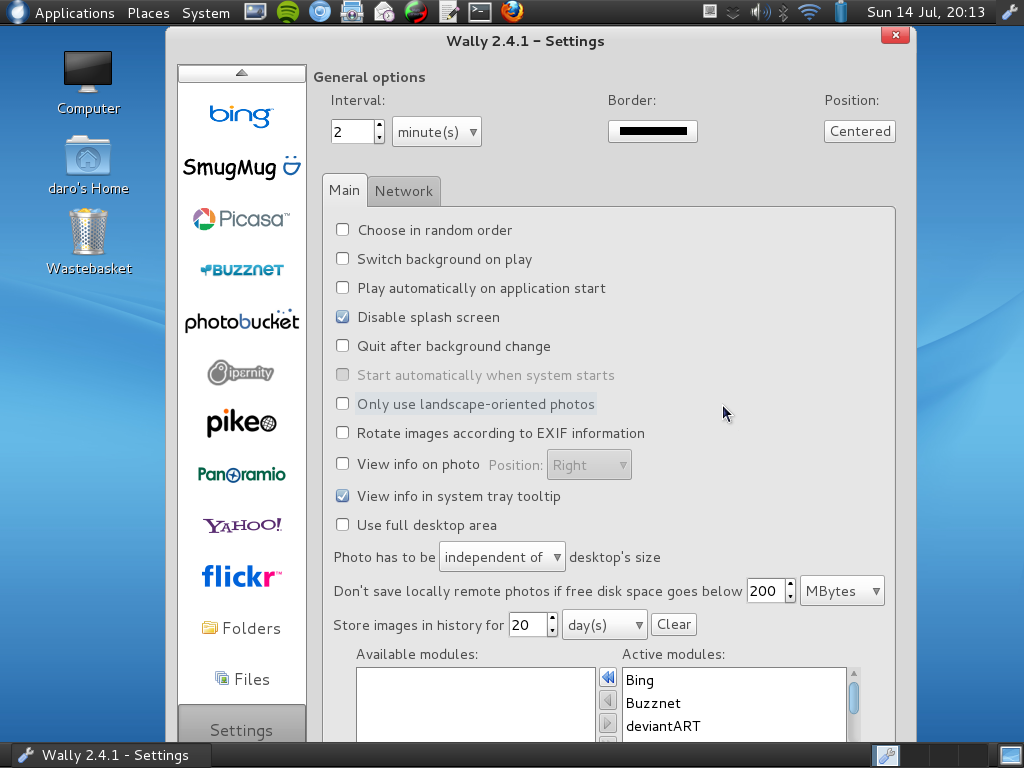Check Play automatically on application start

pos(342,287)
